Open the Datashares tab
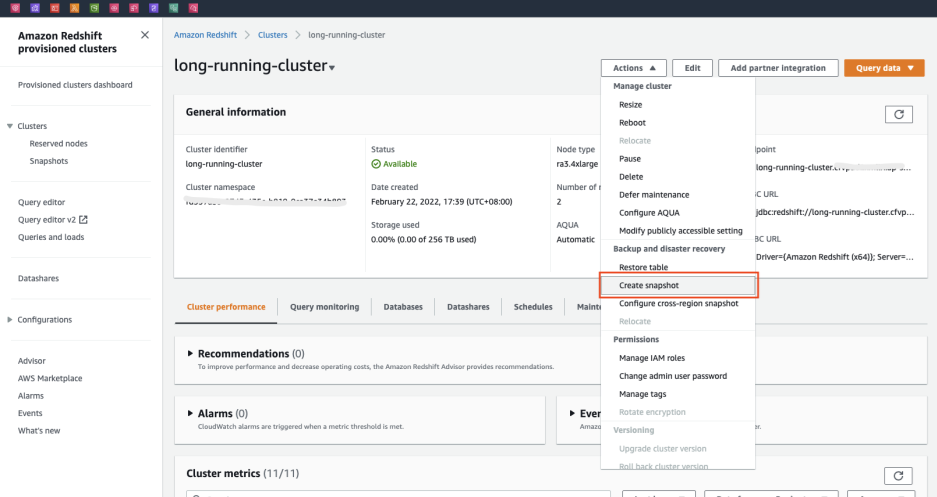 coord(468,307)
